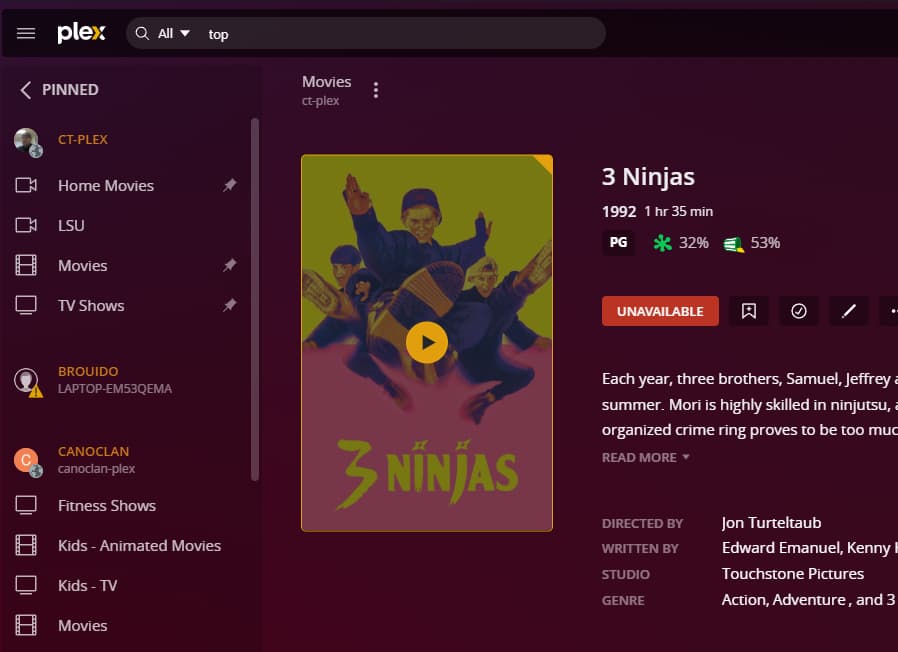Open the TV Shows library
The height and width of the screenshot is (652, 898).
tap(91, 306)
